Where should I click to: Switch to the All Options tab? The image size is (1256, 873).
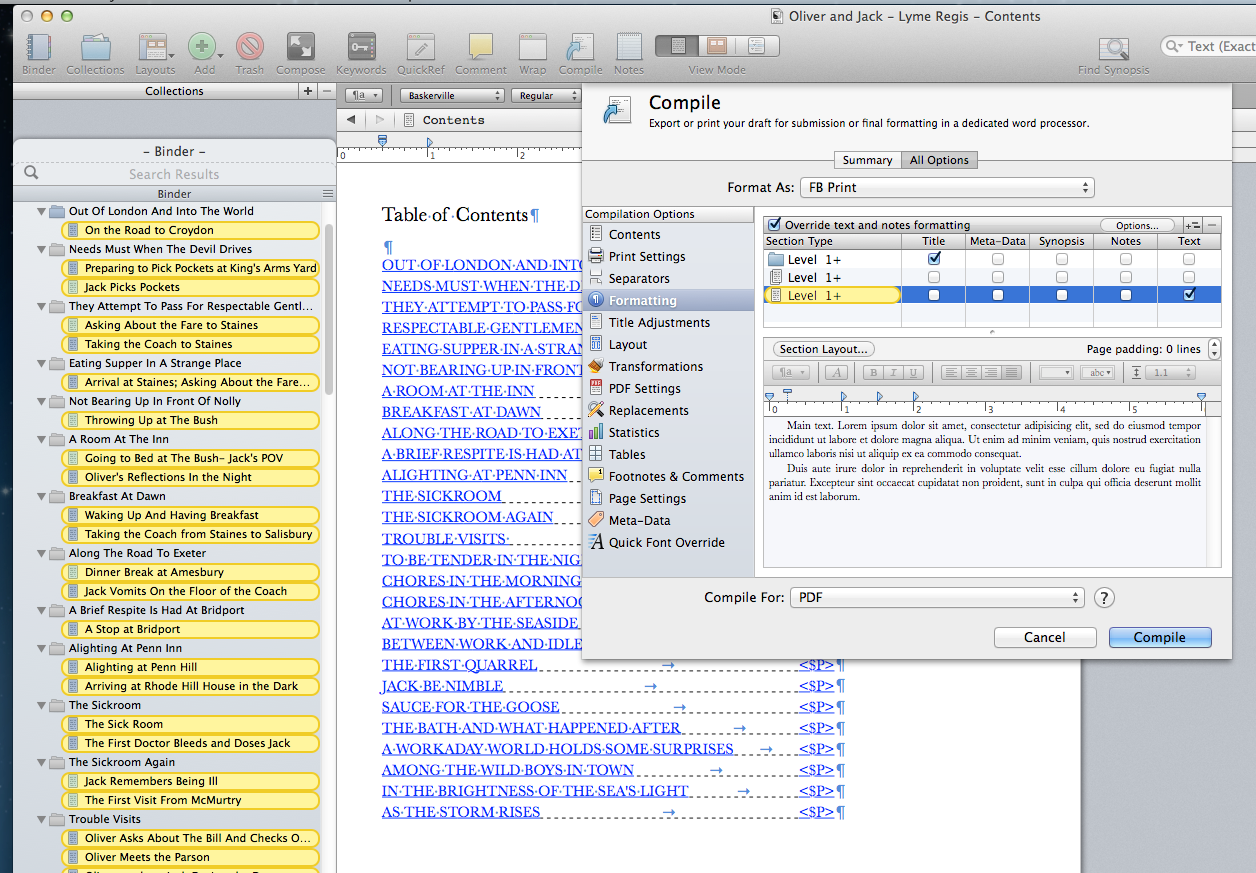(x=939, y=160)
